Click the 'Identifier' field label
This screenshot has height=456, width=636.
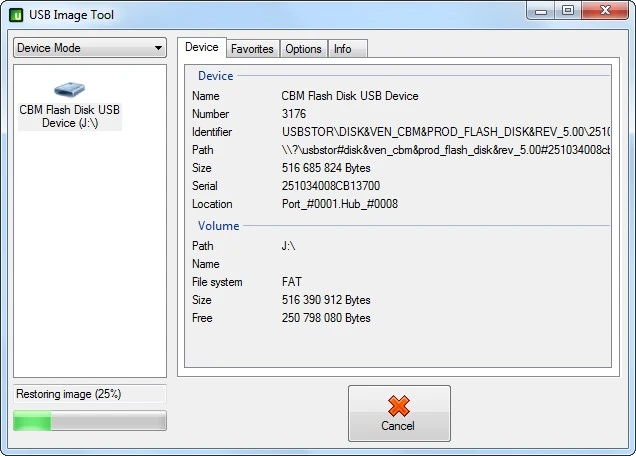click(x=212, y=132)
